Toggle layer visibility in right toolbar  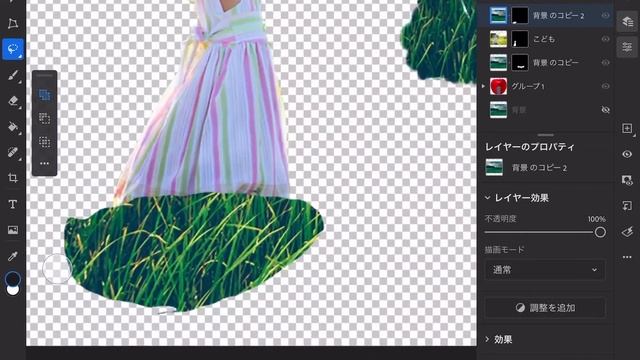click(x=627, y=154)
